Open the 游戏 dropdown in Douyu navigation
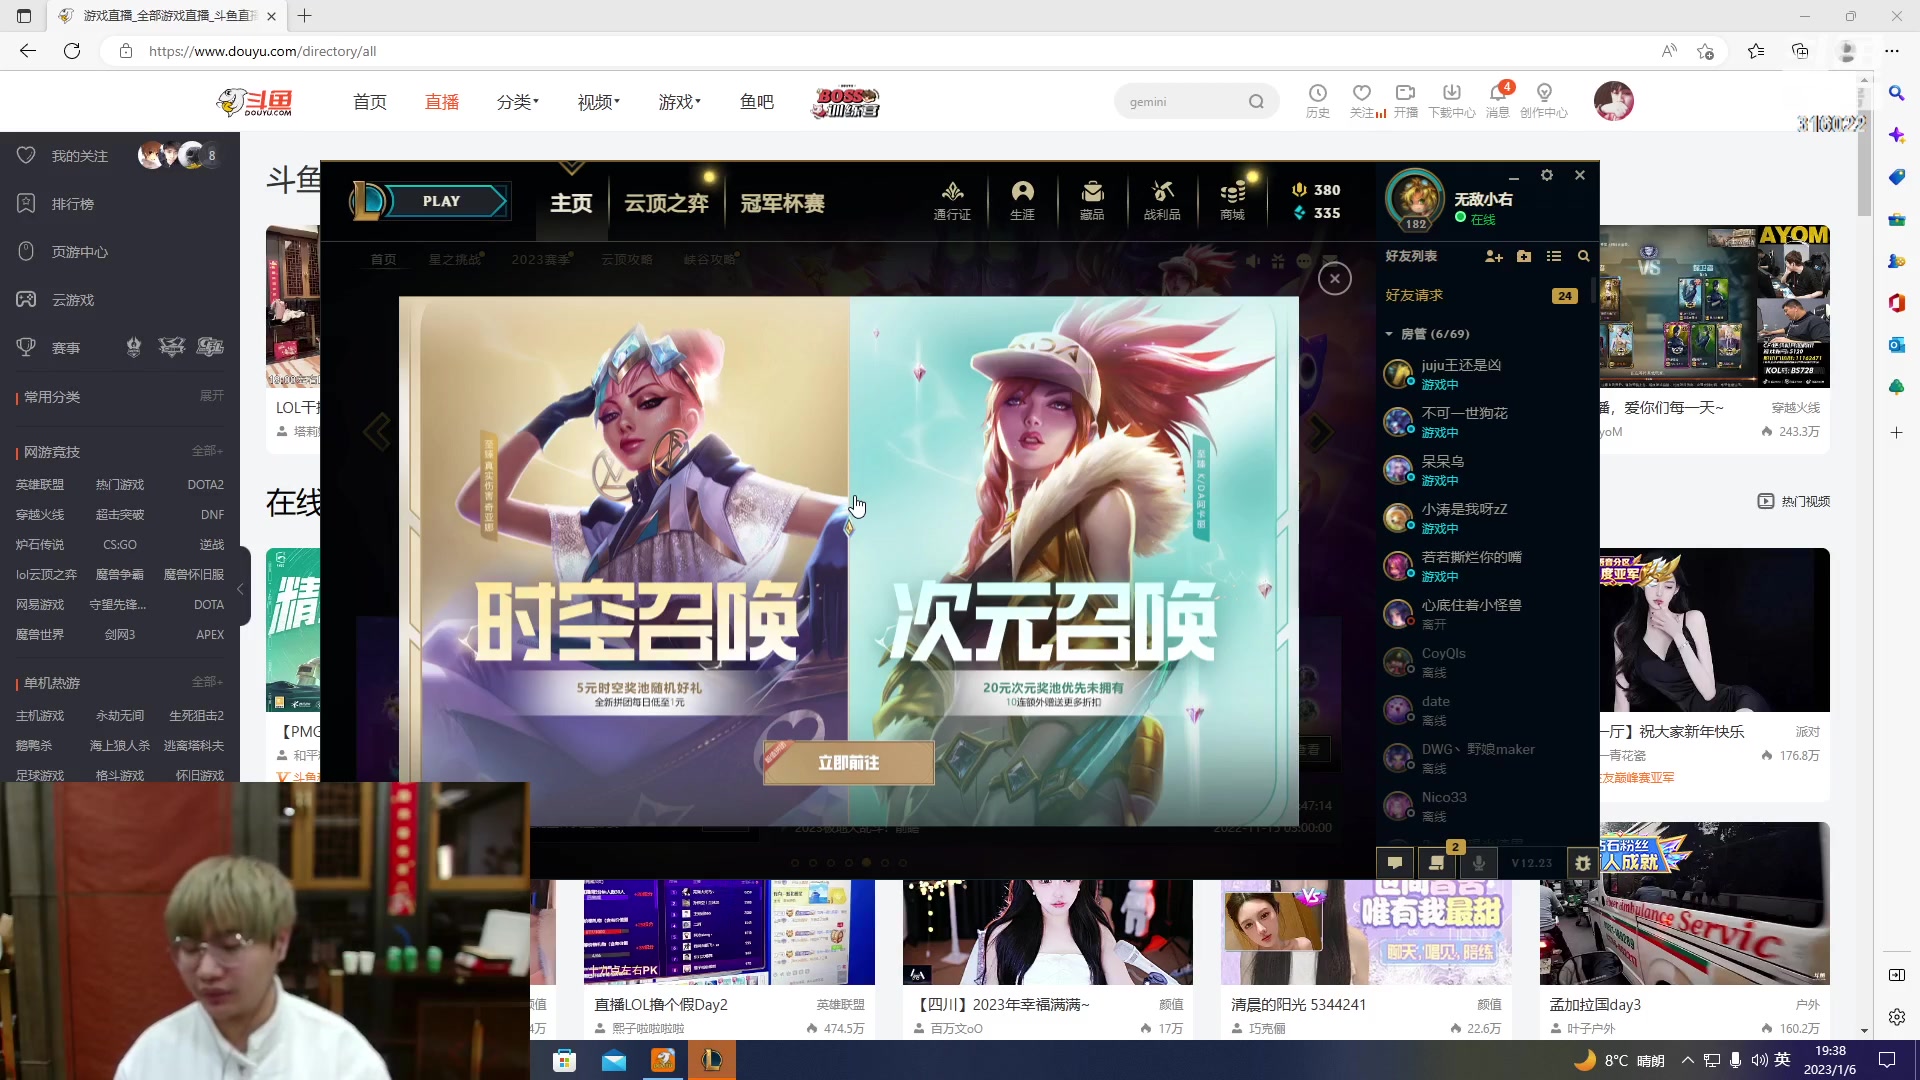The height and width of the screenshot is (1080, 1920). pos(679,102)
